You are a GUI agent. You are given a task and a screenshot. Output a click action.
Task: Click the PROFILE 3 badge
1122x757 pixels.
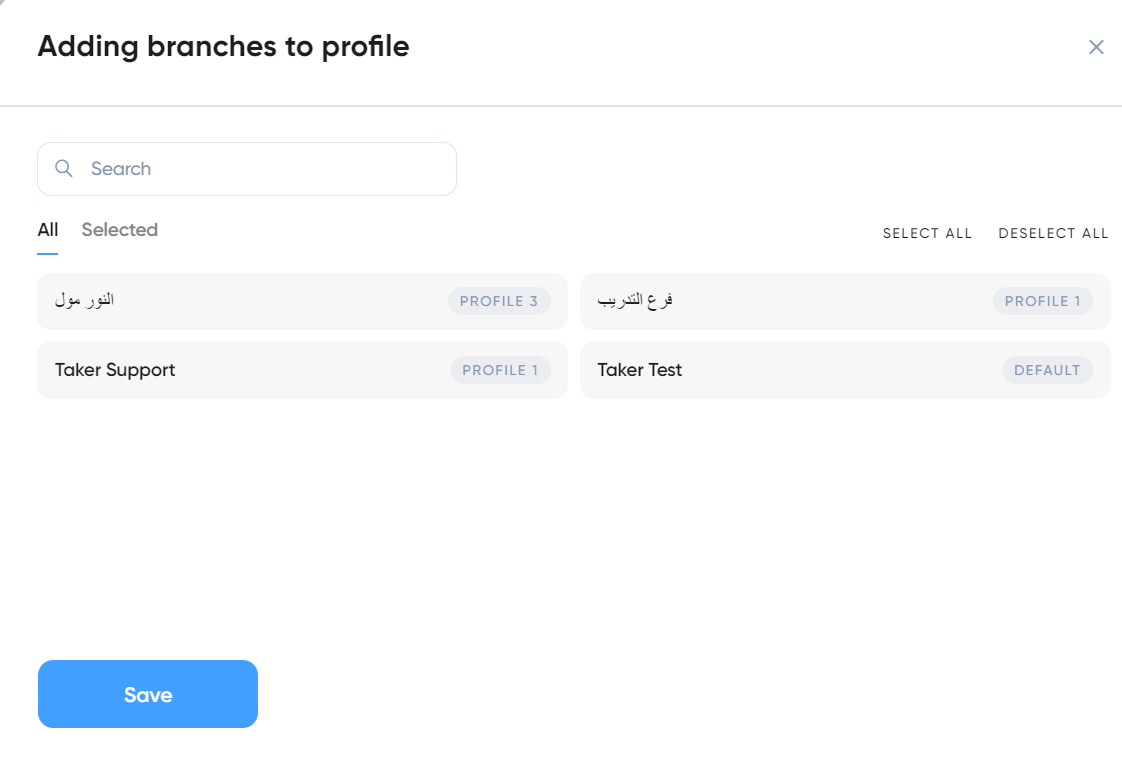pos(499,301)
